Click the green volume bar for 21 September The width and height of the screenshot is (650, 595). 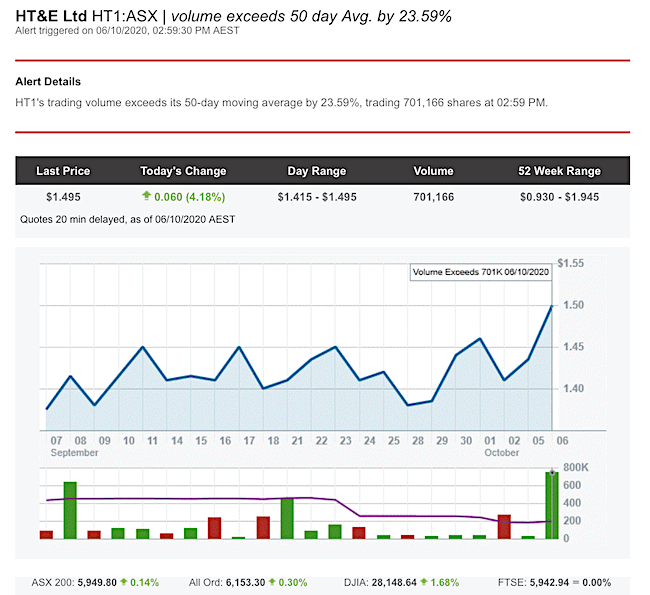pyautogui.click(x=287, y=518)
